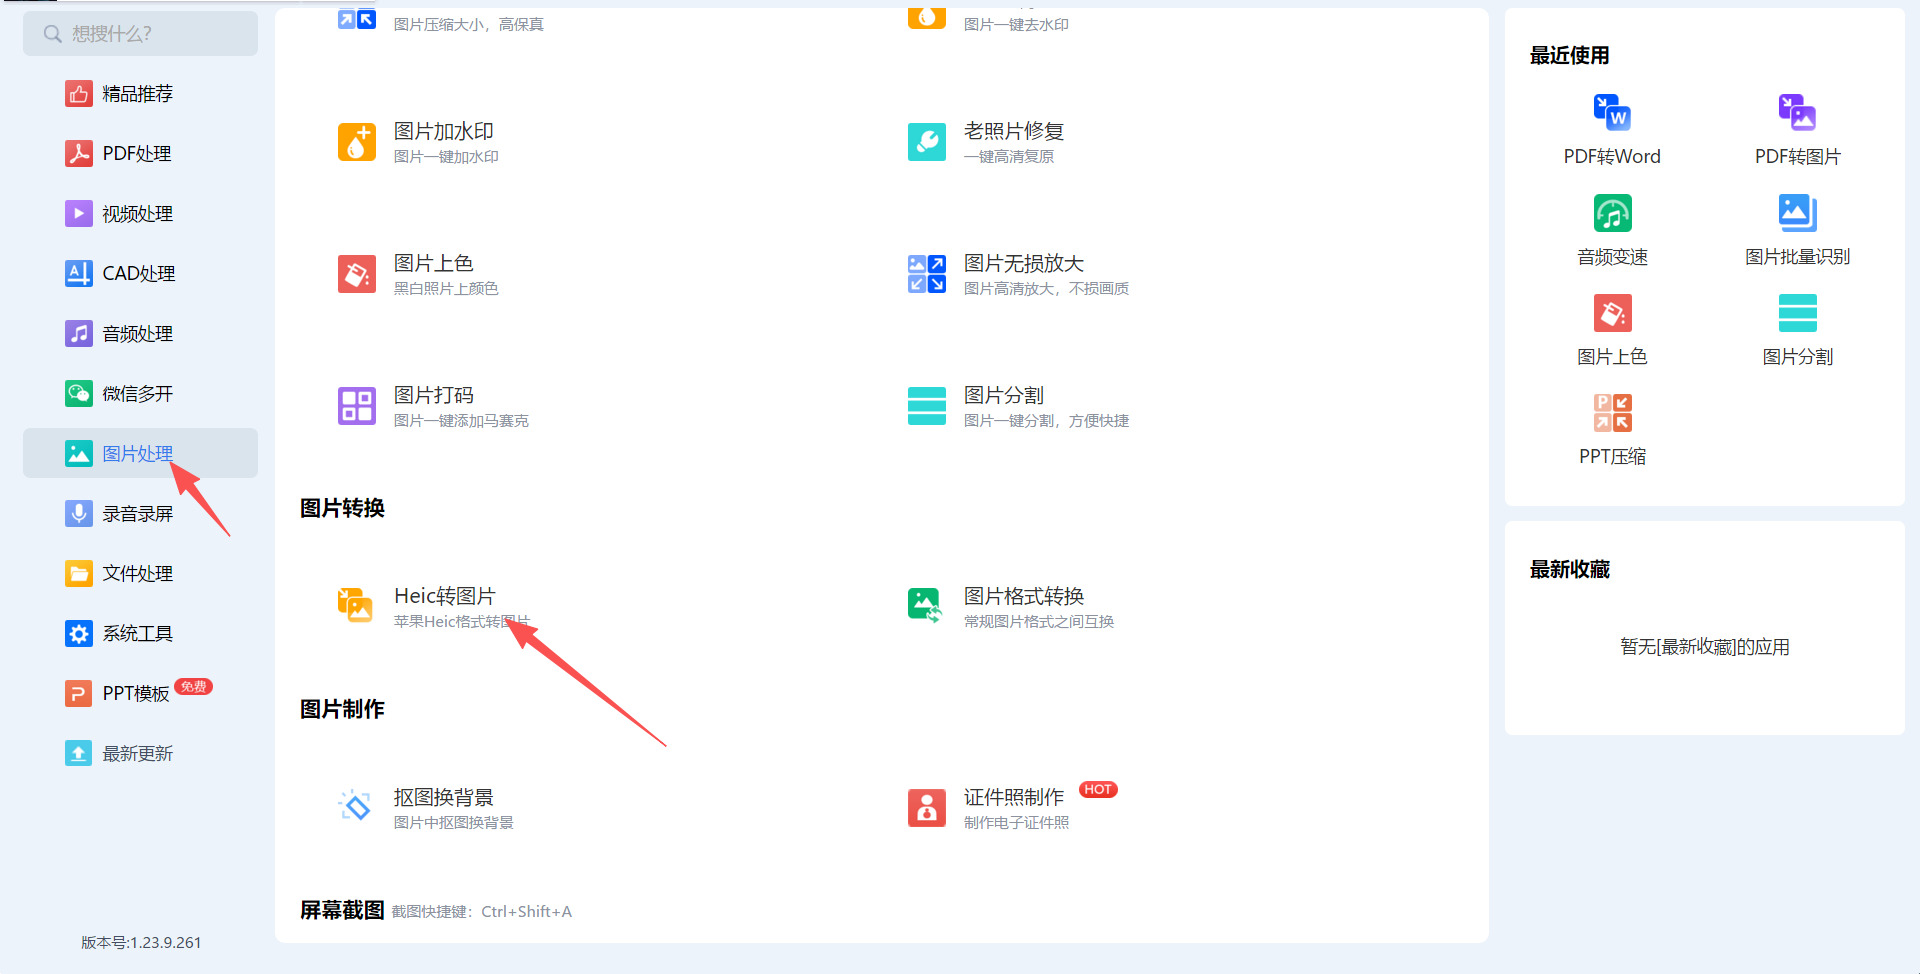Click the 抠图换背景 title text
This screenshot has height=974, width=1920.
point(444,797)
